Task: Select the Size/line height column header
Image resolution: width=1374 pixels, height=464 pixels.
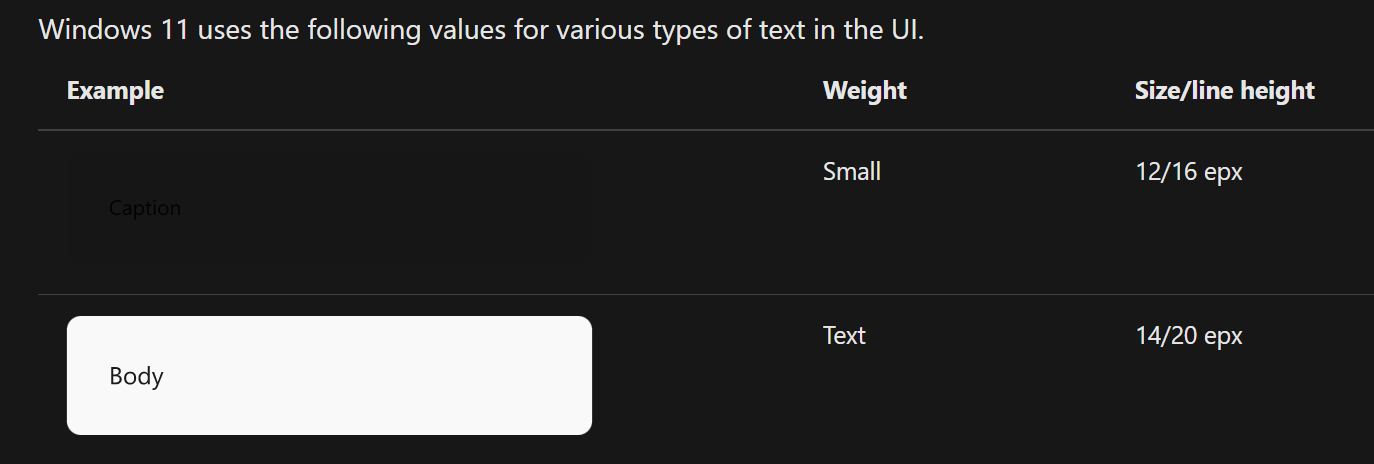Action: click(1224, 91)
